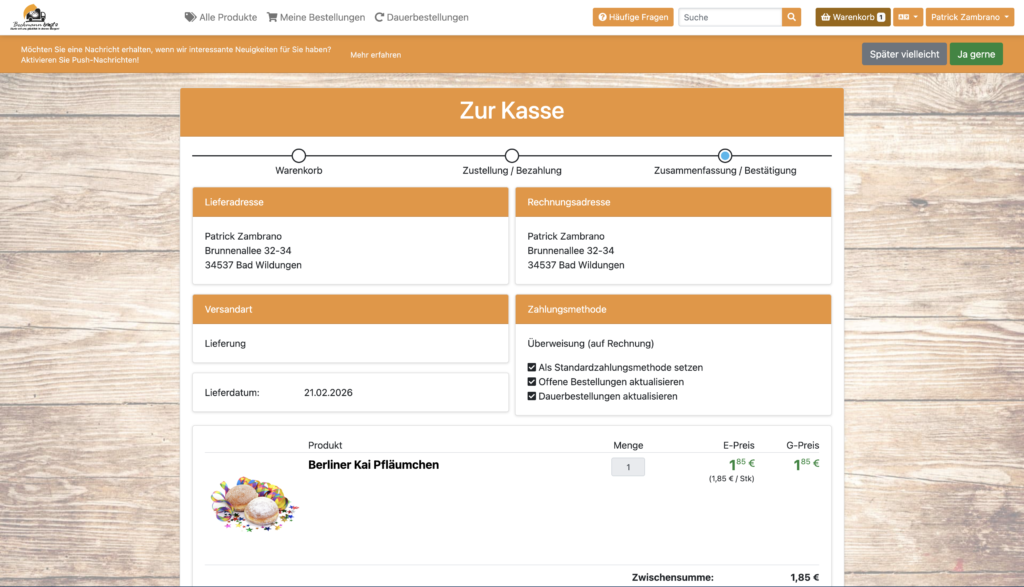The image size is (1024, 587).
Task: Open the Mehr erfahren link
Action: click(375, 55)
